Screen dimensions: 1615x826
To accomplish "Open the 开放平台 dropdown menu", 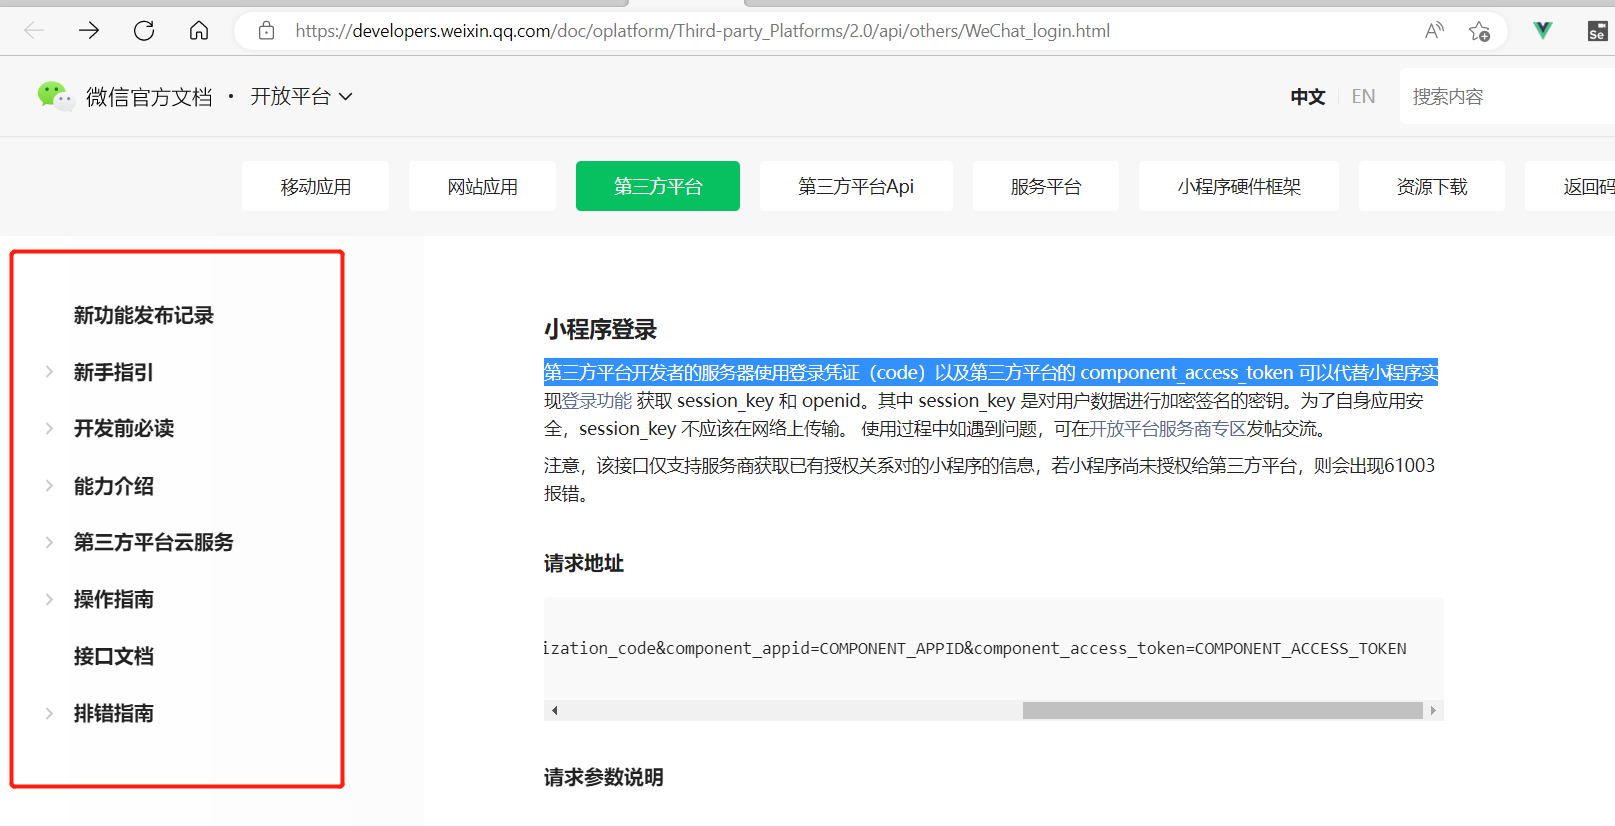I will [301, 97].
